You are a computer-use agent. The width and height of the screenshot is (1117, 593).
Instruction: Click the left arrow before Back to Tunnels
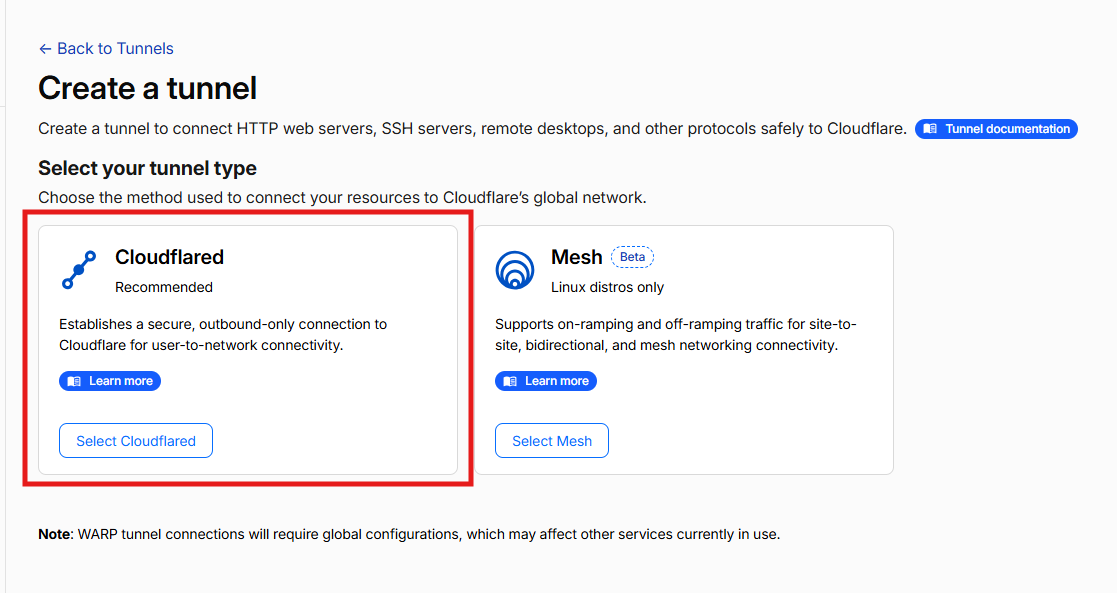pos(45,49)
